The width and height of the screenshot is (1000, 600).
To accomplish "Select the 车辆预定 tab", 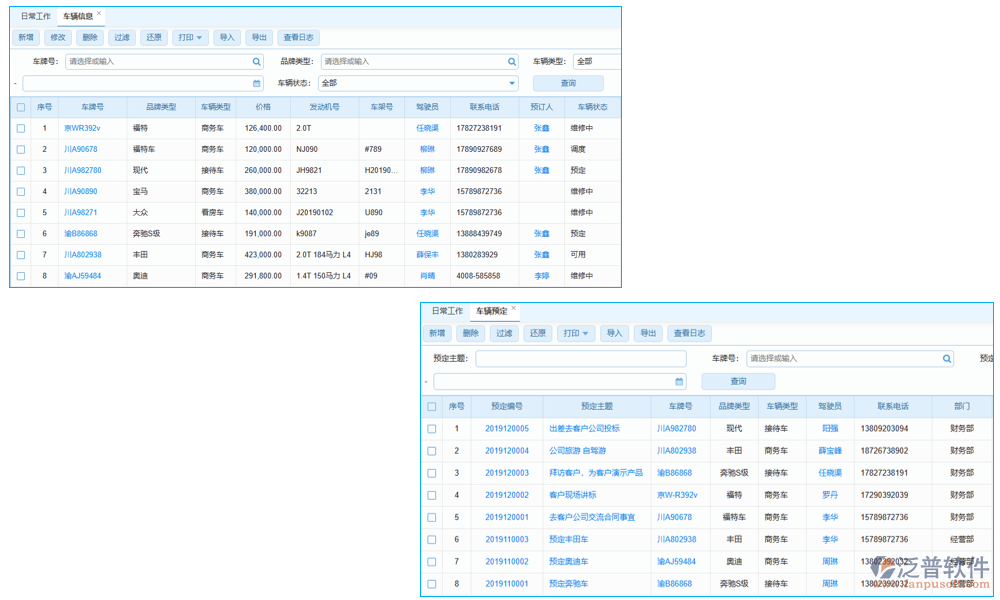I will click(491, 312).
